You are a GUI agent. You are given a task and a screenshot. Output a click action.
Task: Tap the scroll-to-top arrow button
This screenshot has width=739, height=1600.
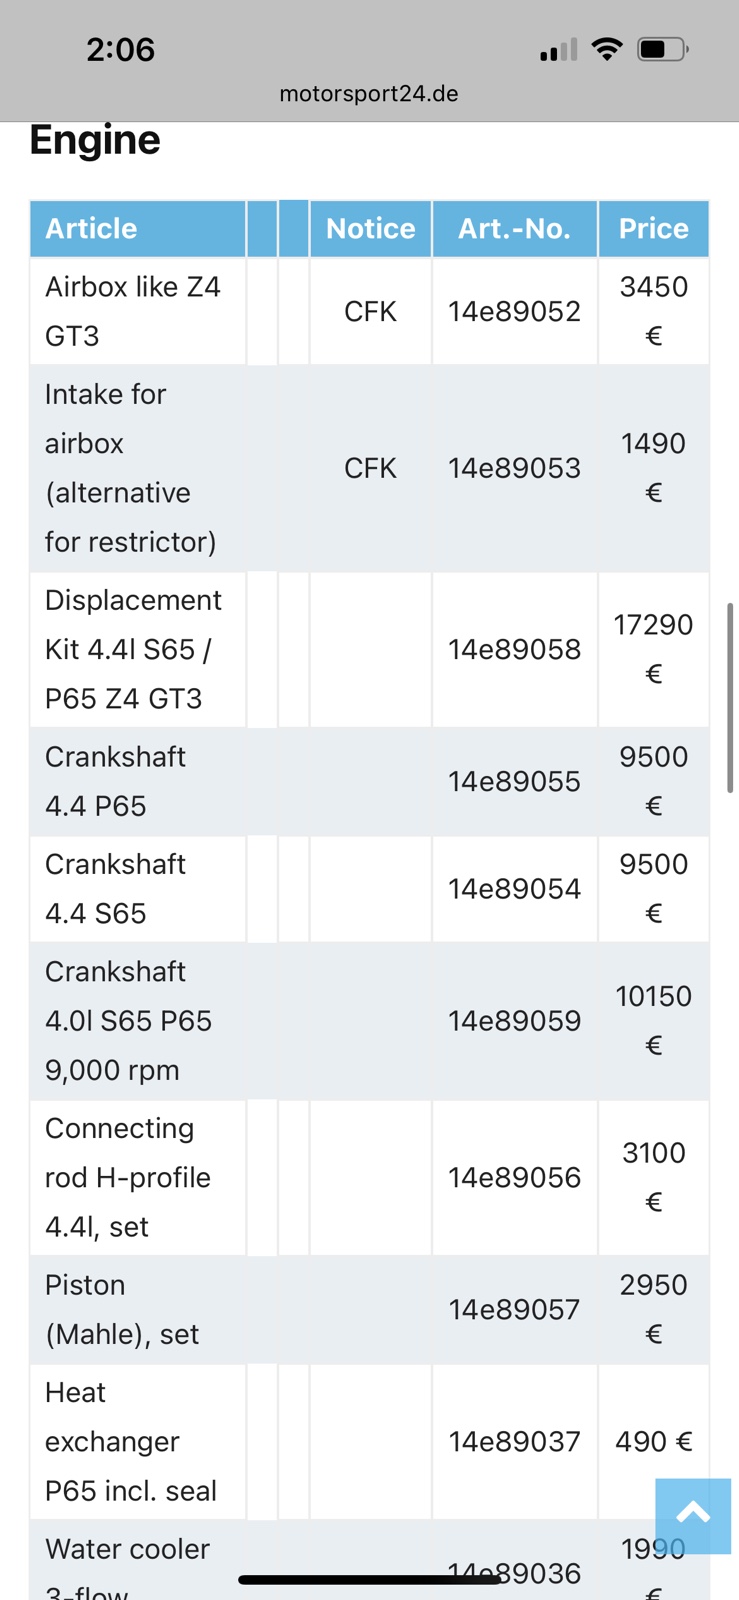[x=693, y=1515]
